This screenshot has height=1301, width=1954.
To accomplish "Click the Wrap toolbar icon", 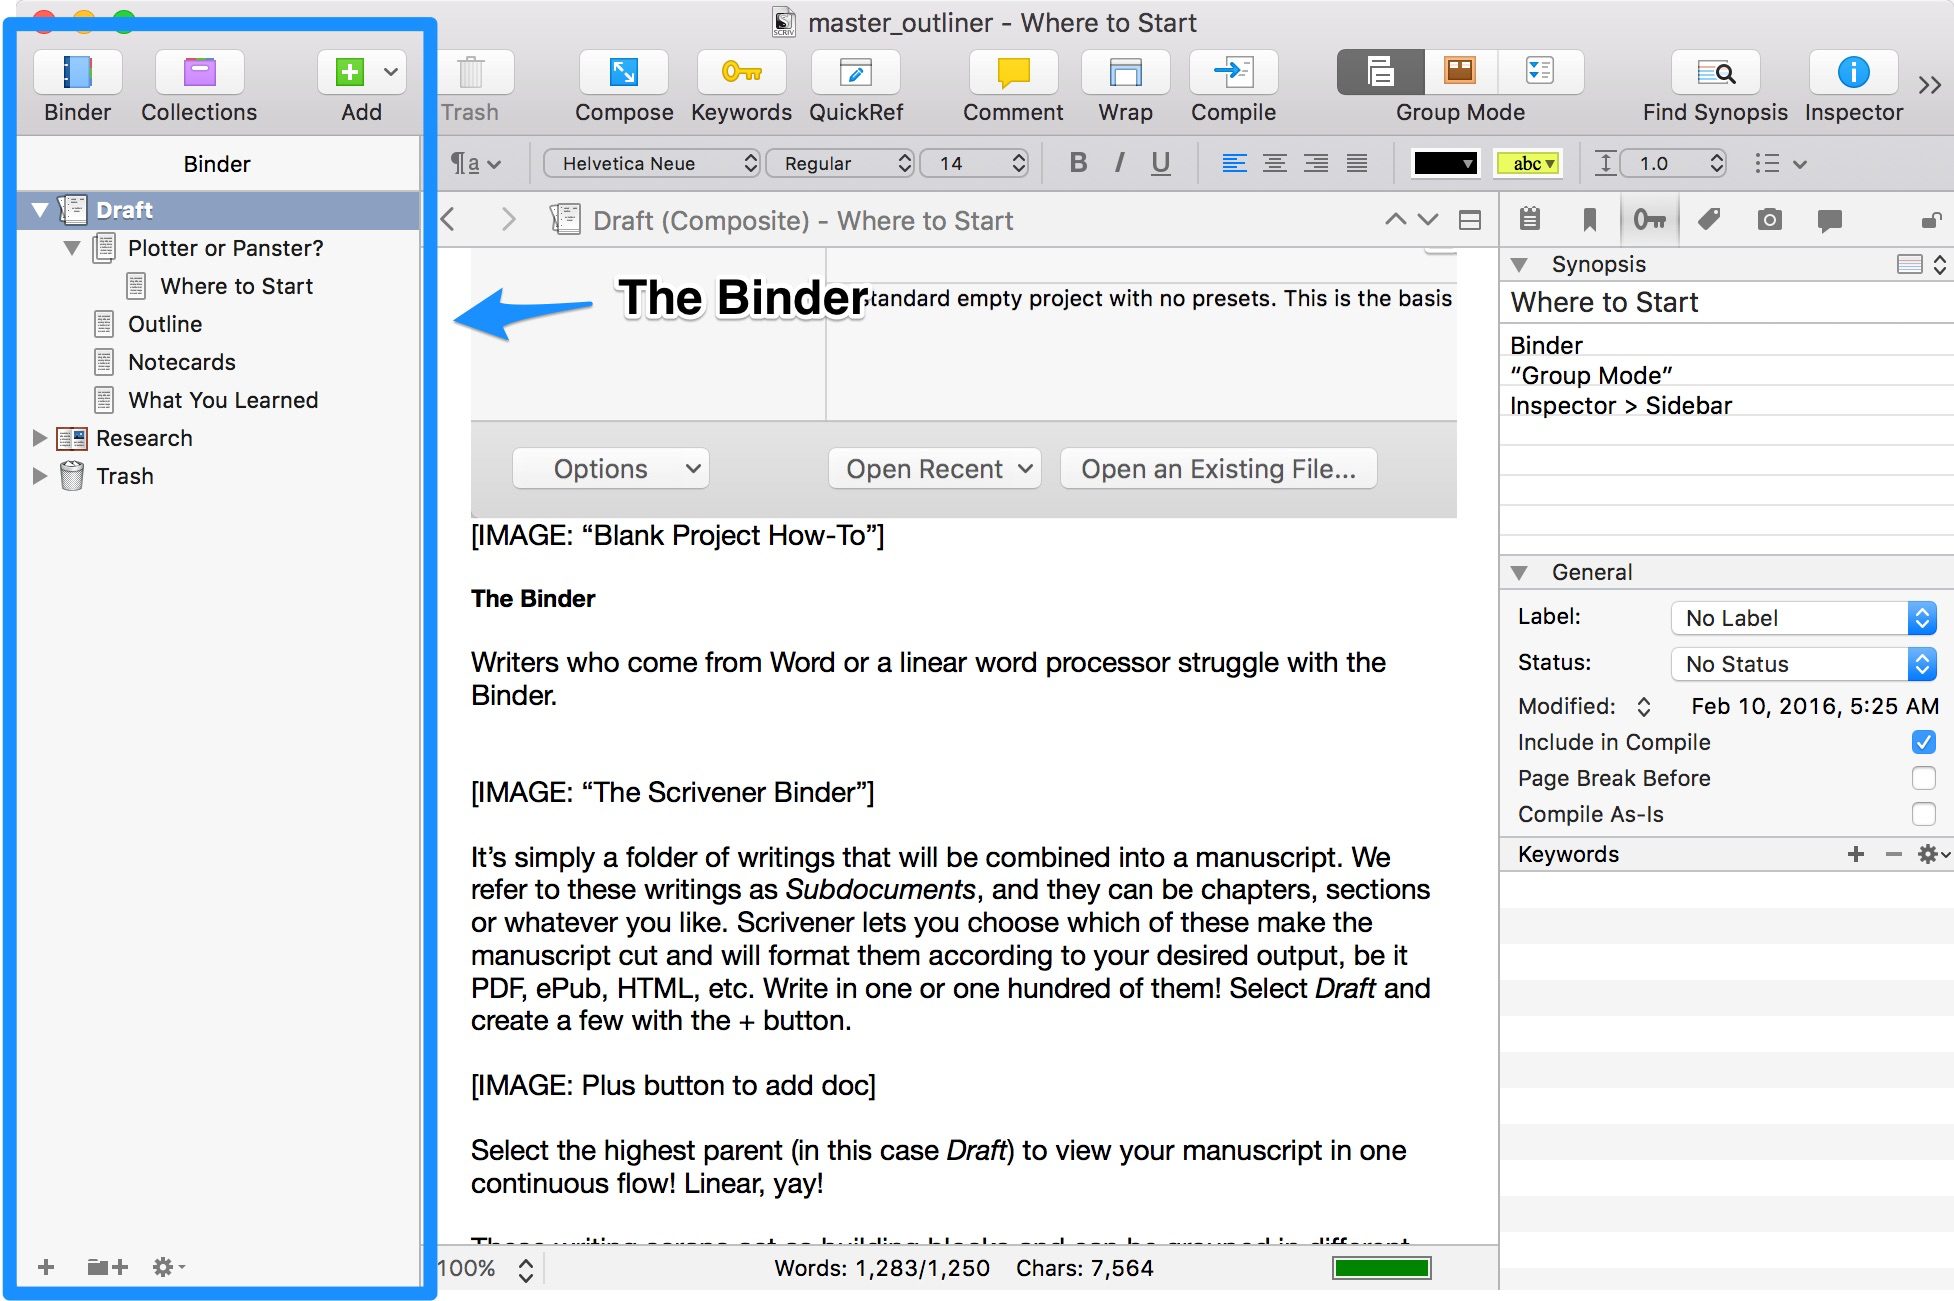I will point(1125,73).
